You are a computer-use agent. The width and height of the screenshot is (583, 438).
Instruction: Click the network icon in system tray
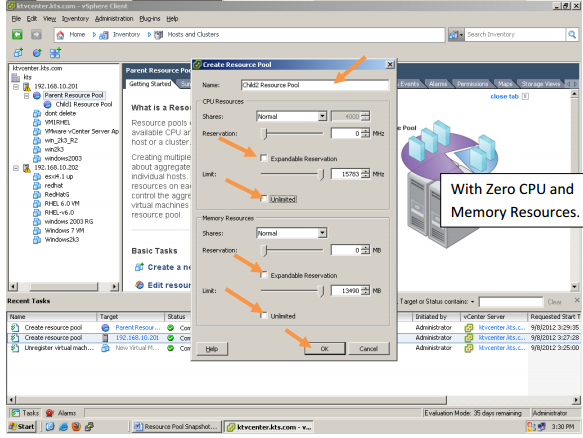coord(542,427)
